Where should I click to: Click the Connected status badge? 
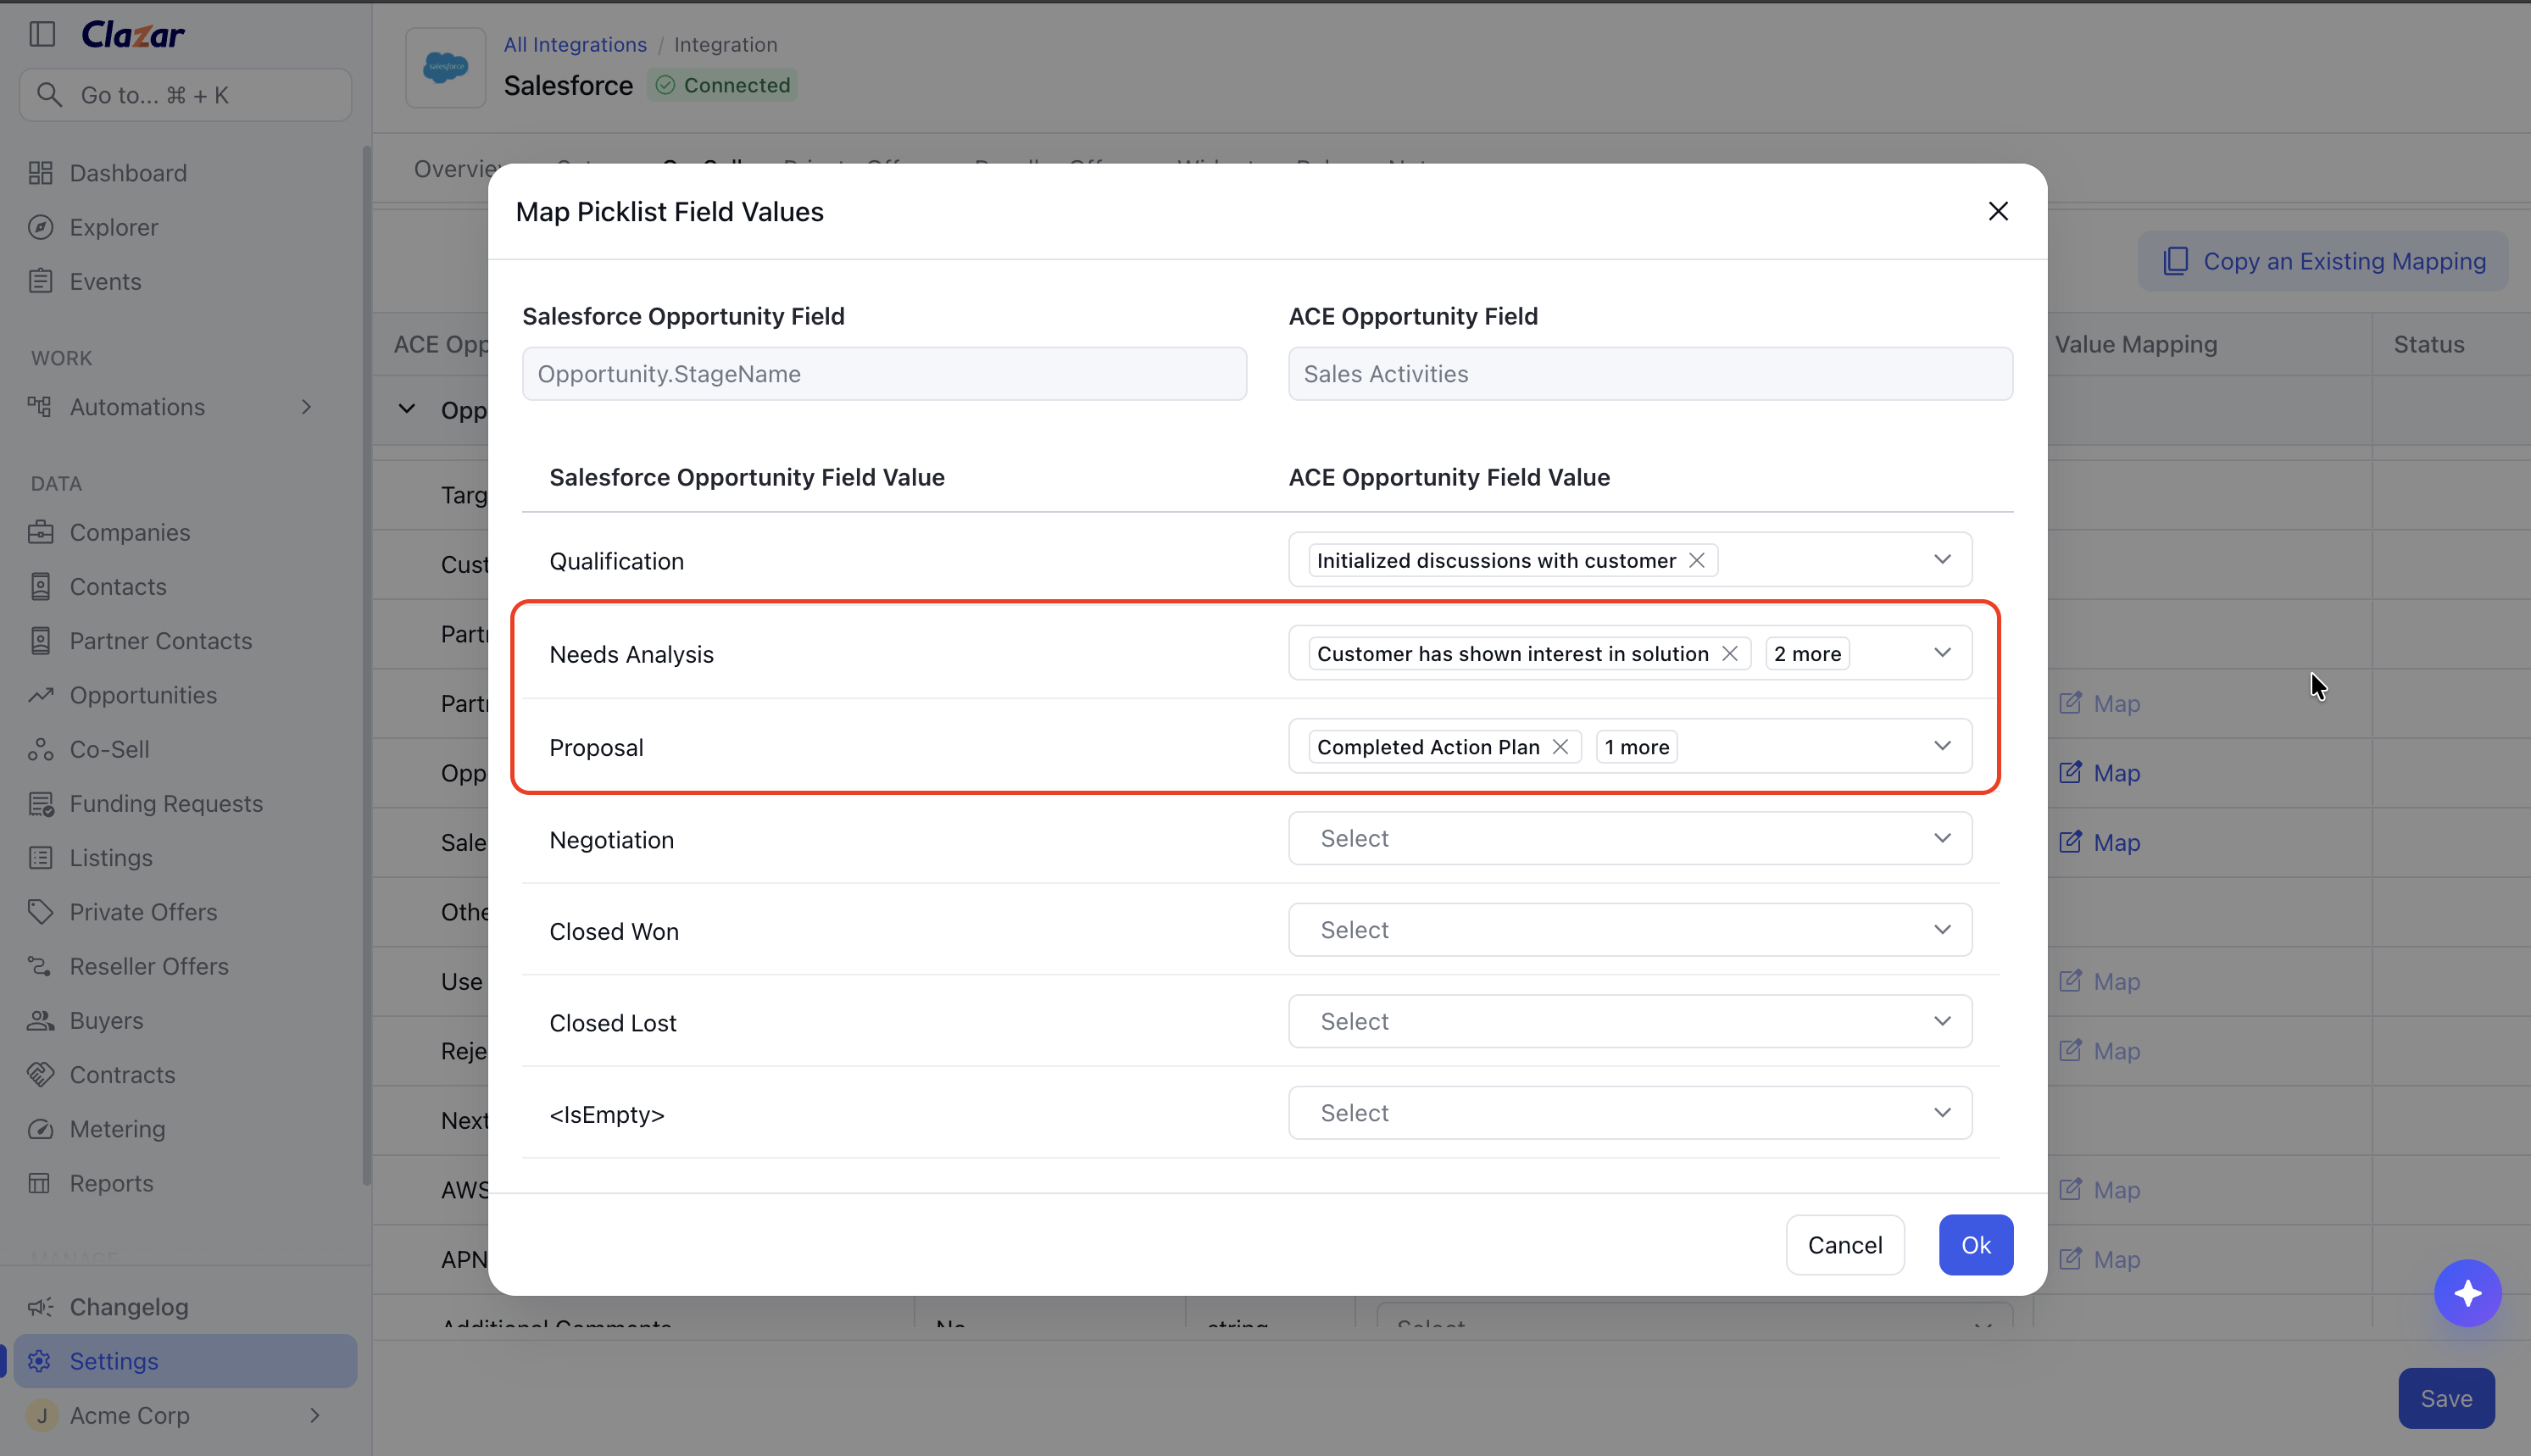tap(723, 85)
